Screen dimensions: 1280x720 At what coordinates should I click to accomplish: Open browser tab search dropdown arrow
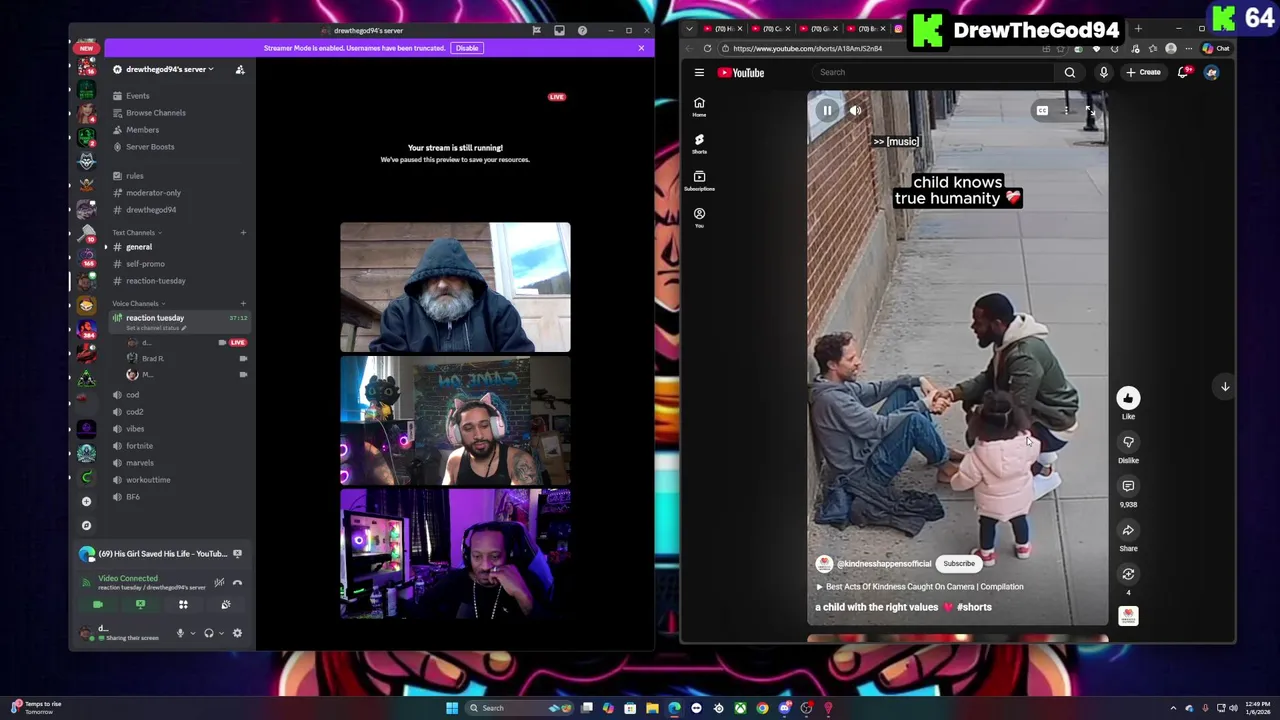[x=688, y=29]
